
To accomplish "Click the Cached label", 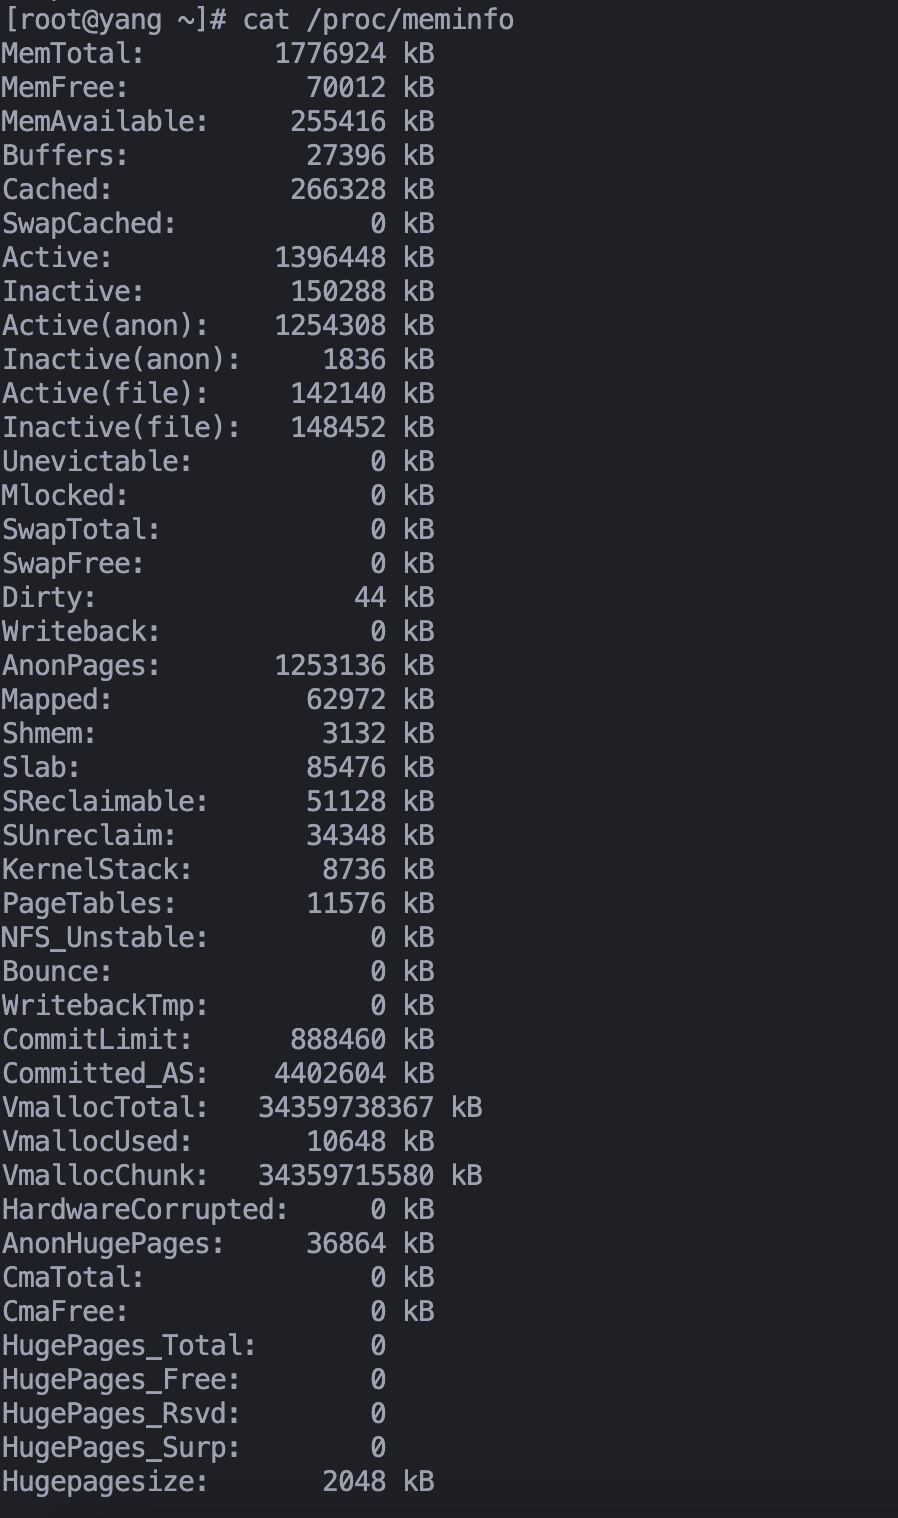I will (x=57, y=189).
